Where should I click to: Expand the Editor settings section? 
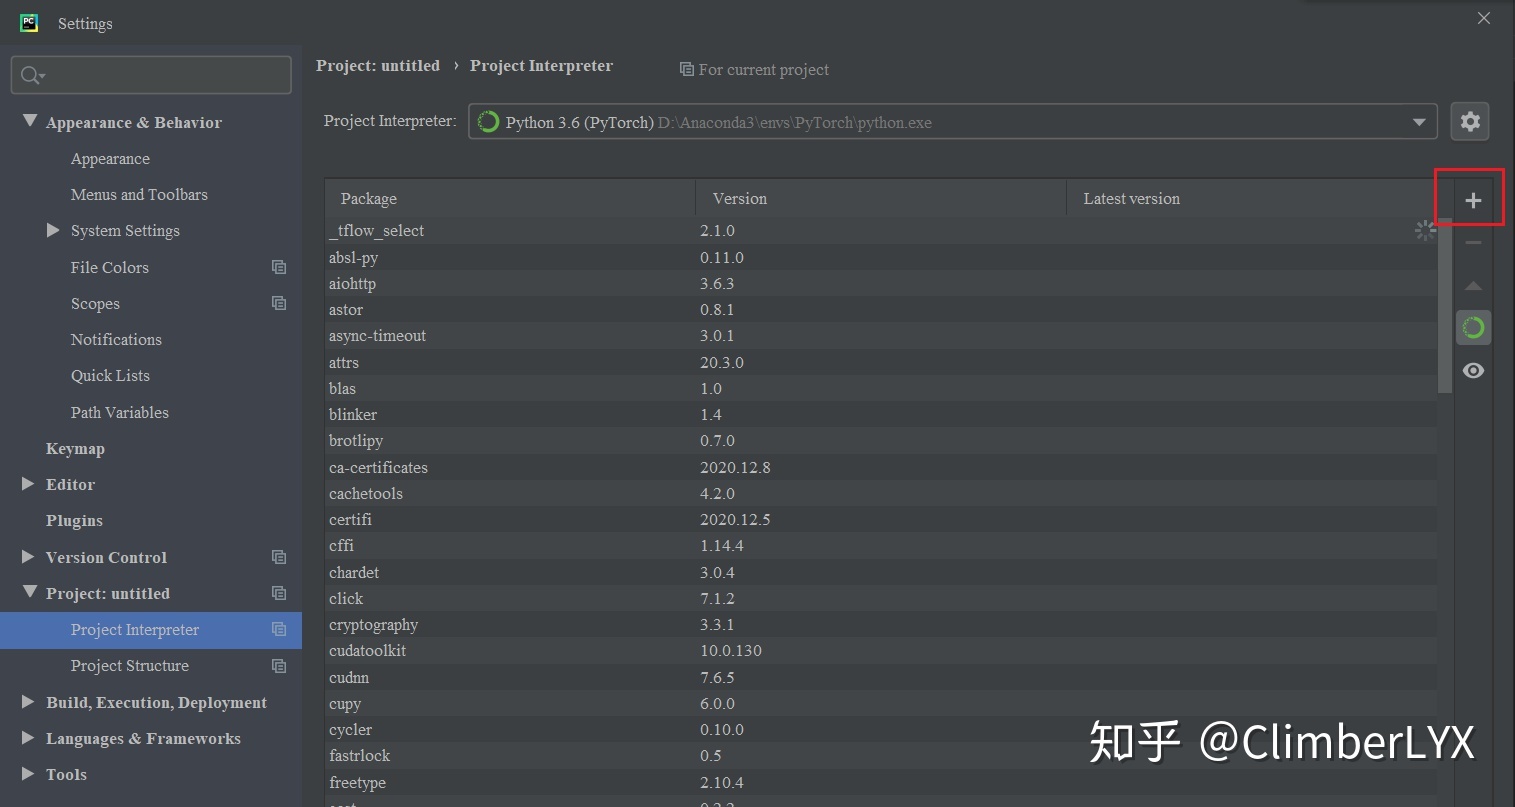(27, 484)
